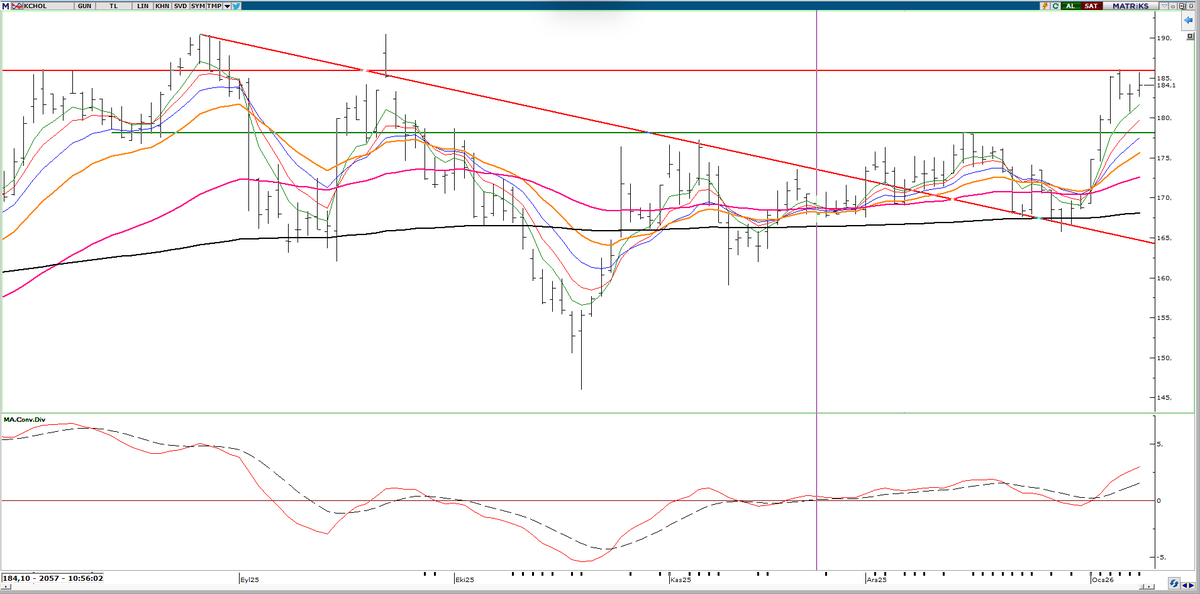This screenshot has height=594, width=1200.
Task: Click the Matriks M logo icon
Action: pos(5,6)
